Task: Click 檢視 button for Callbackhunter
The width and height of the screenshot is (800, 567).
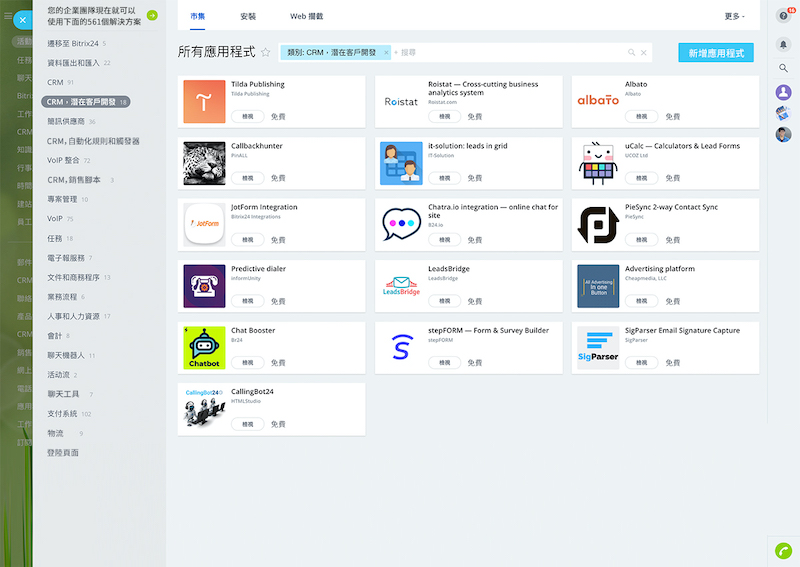Action: pyautogui.click(x=247, y=178)
